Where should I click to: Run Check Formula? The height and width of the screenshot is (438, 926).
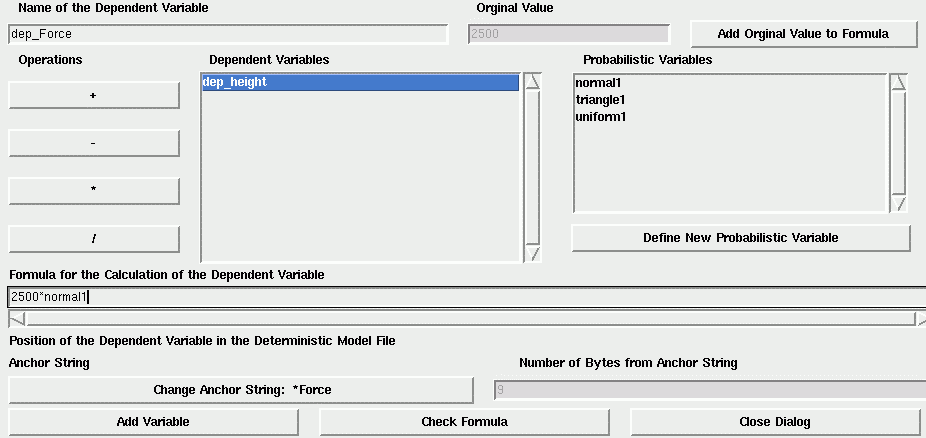coord(464,421)
